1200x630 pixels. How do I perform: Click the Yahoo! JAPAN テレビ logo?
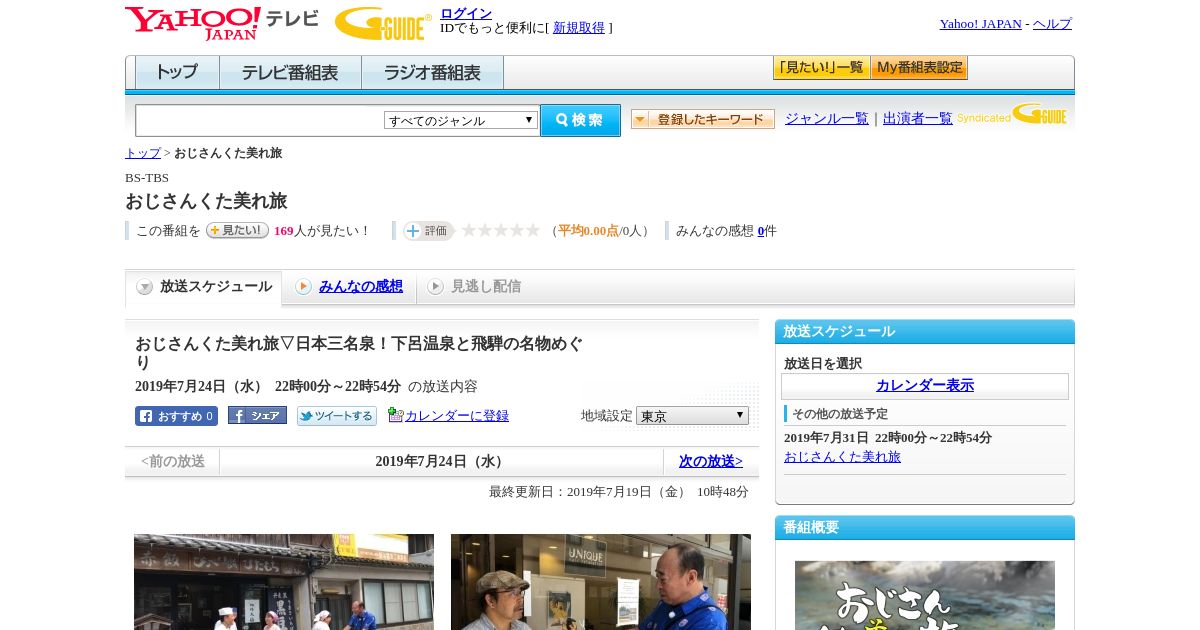coord(221,23)
